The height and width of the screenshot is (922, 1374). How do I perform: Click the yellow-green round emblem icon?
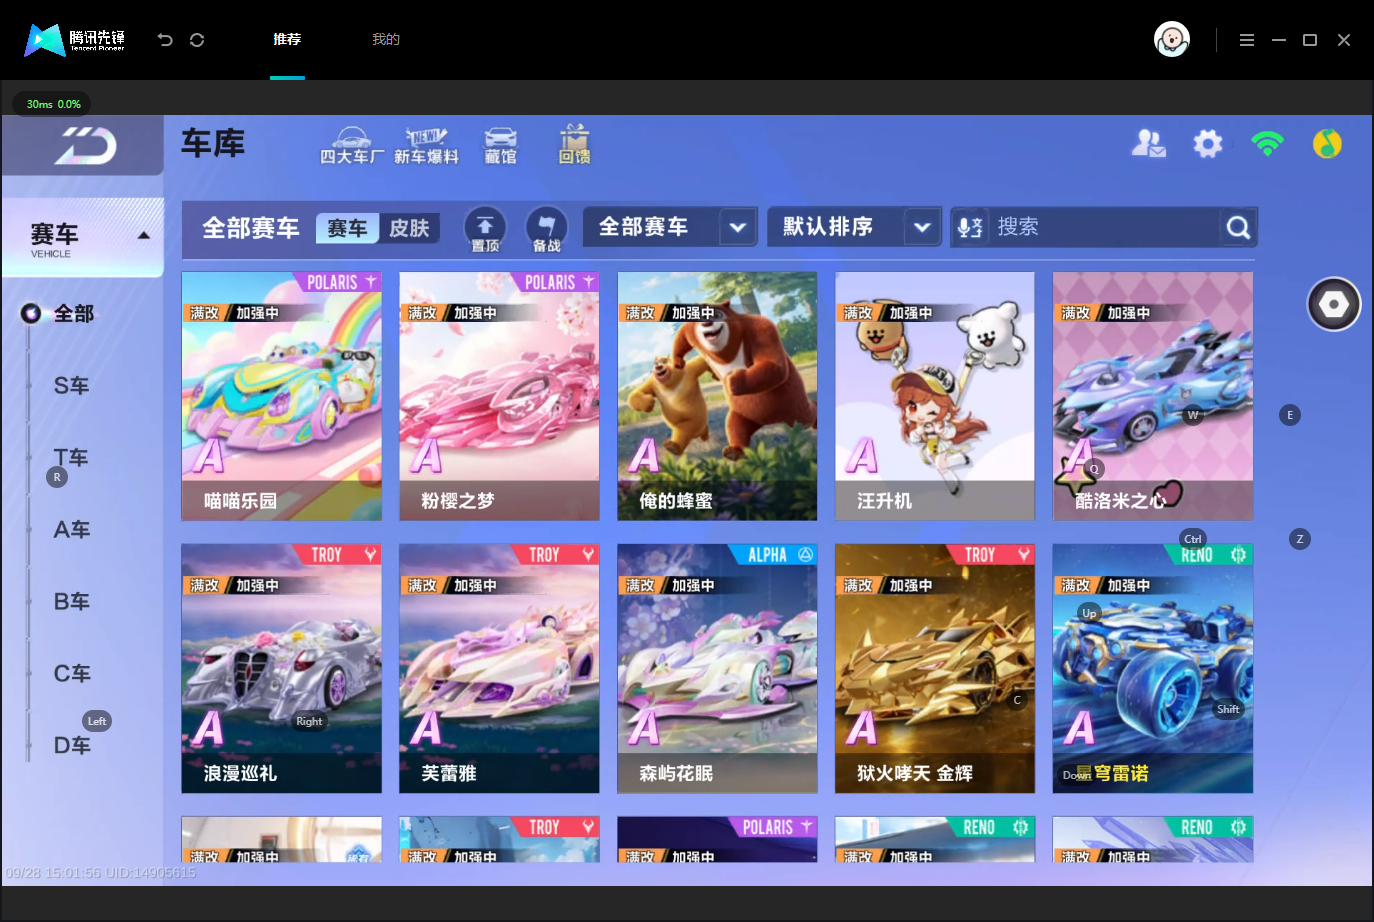point(1327,144)
